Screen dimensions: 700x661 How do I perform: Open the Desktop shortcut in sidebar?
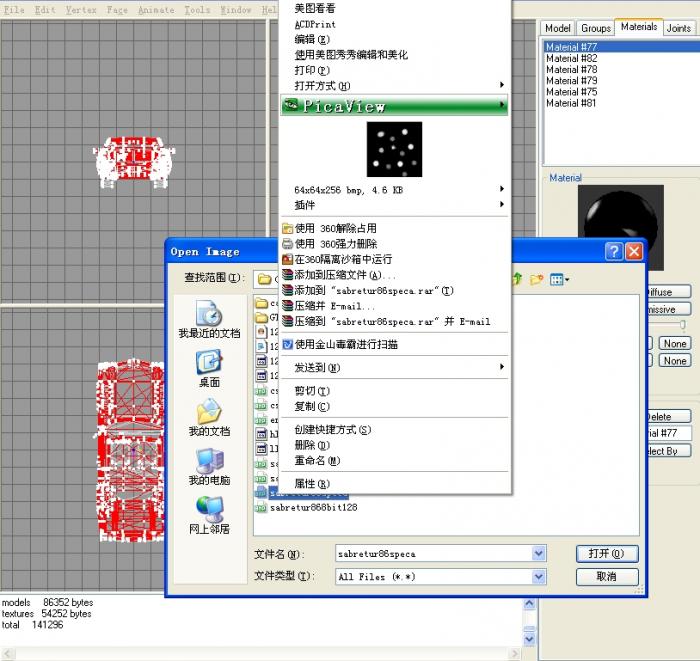209,362
